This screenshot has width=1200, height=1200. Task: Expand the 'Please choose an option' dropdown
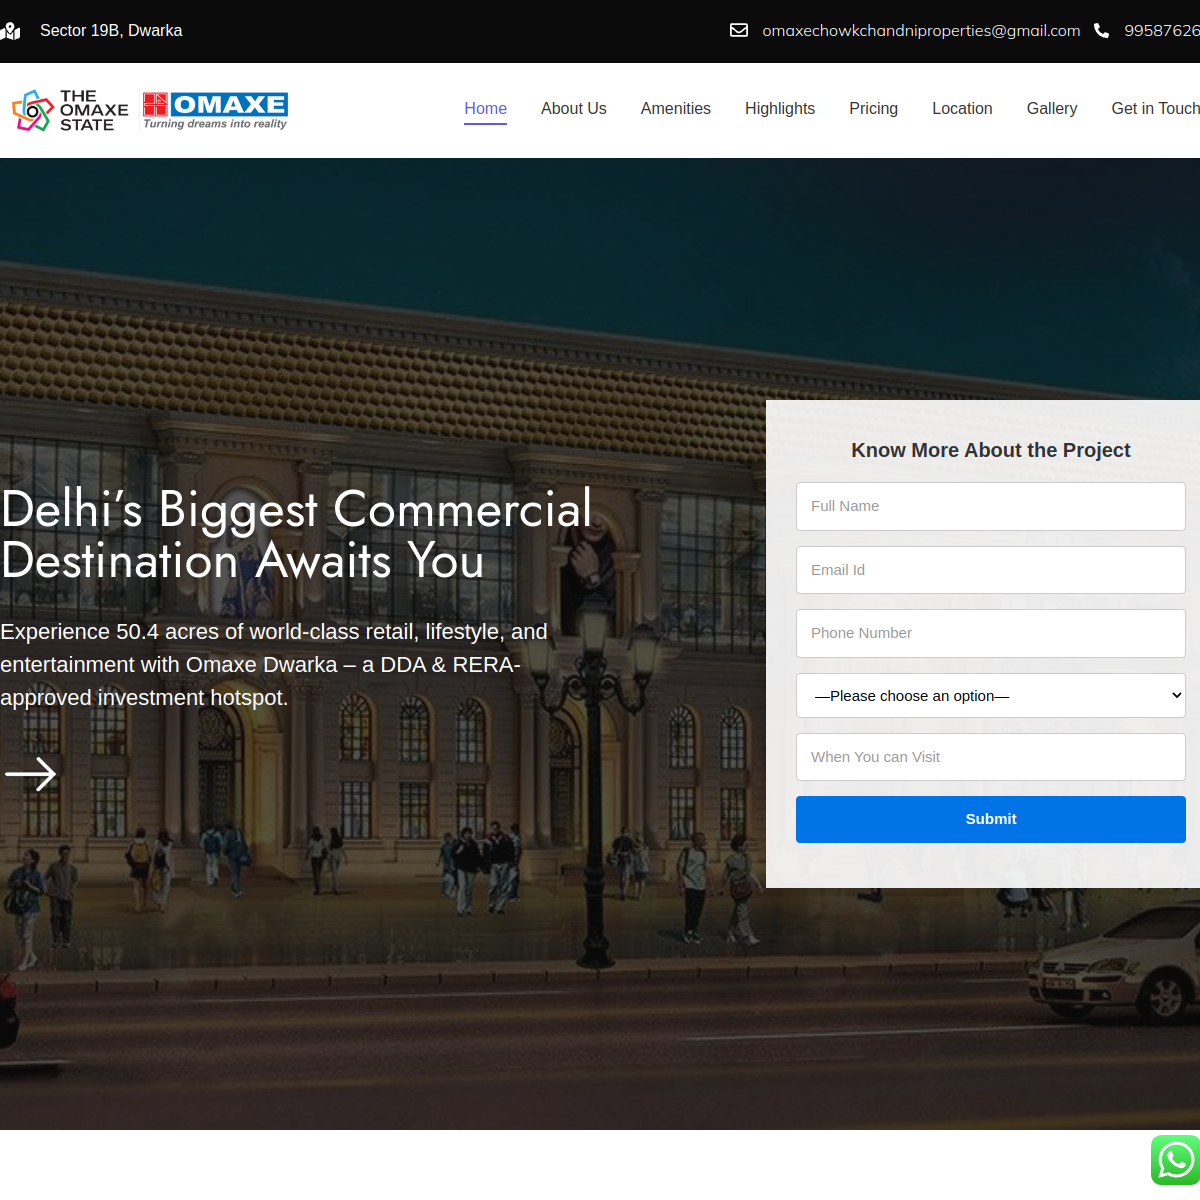tap(990, 696)
